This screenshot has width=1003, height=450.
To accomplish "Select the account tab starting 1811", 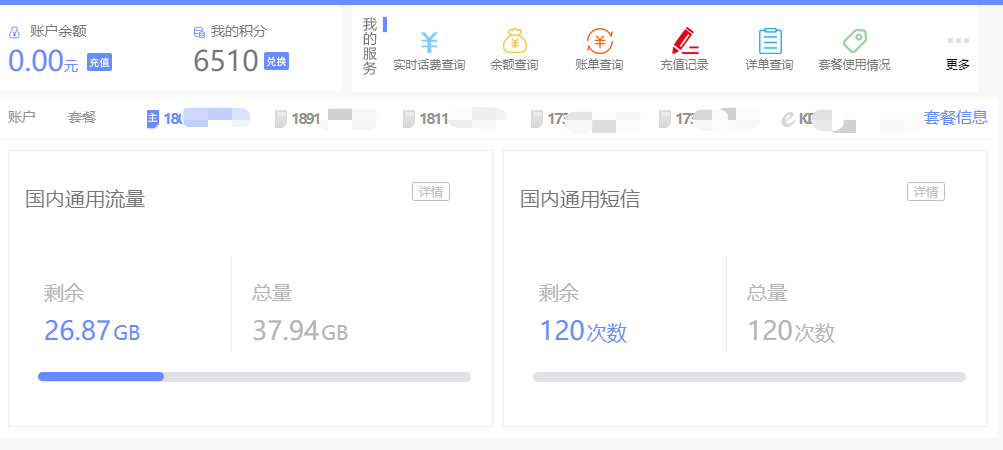I will [454, 118].
